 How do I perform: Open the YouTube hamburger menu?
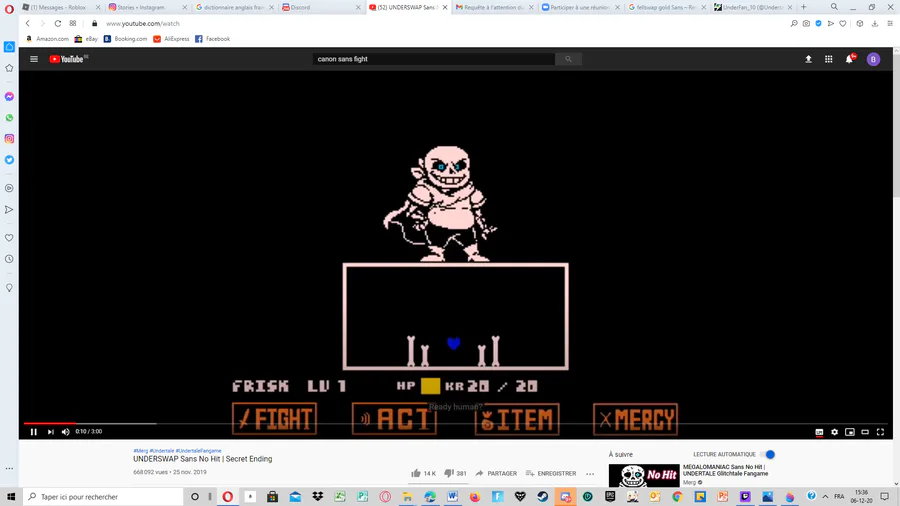34,59
